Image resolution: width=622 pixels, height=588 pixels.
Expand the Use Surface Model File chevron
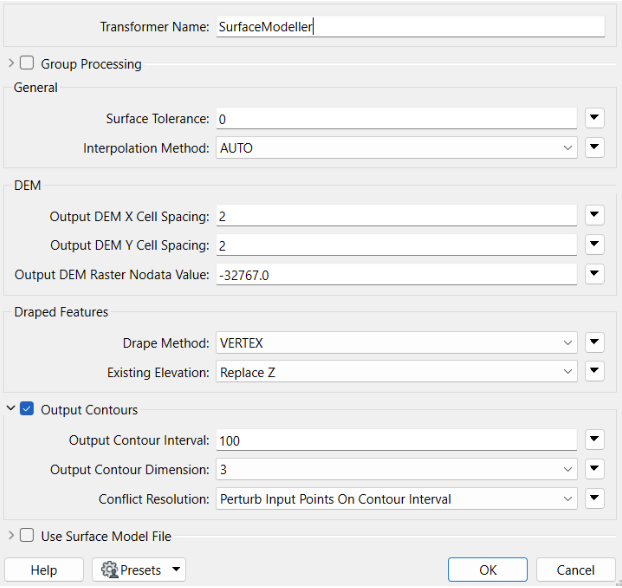pyautogui.click(x=11, y=535)
